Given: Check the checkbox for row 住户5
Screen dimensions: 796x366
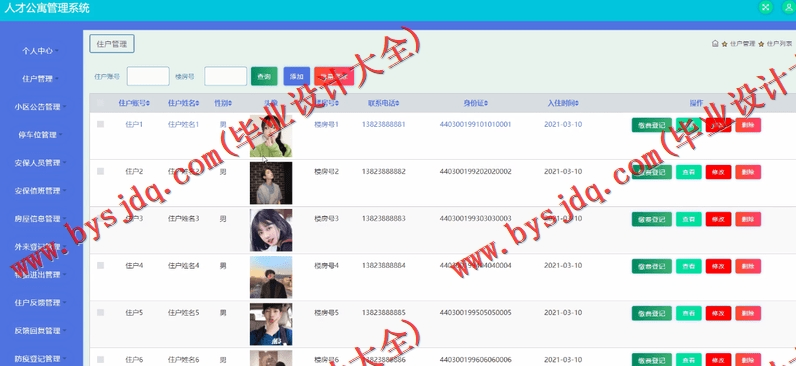Looking at the screenshot, I should point(100,313).
